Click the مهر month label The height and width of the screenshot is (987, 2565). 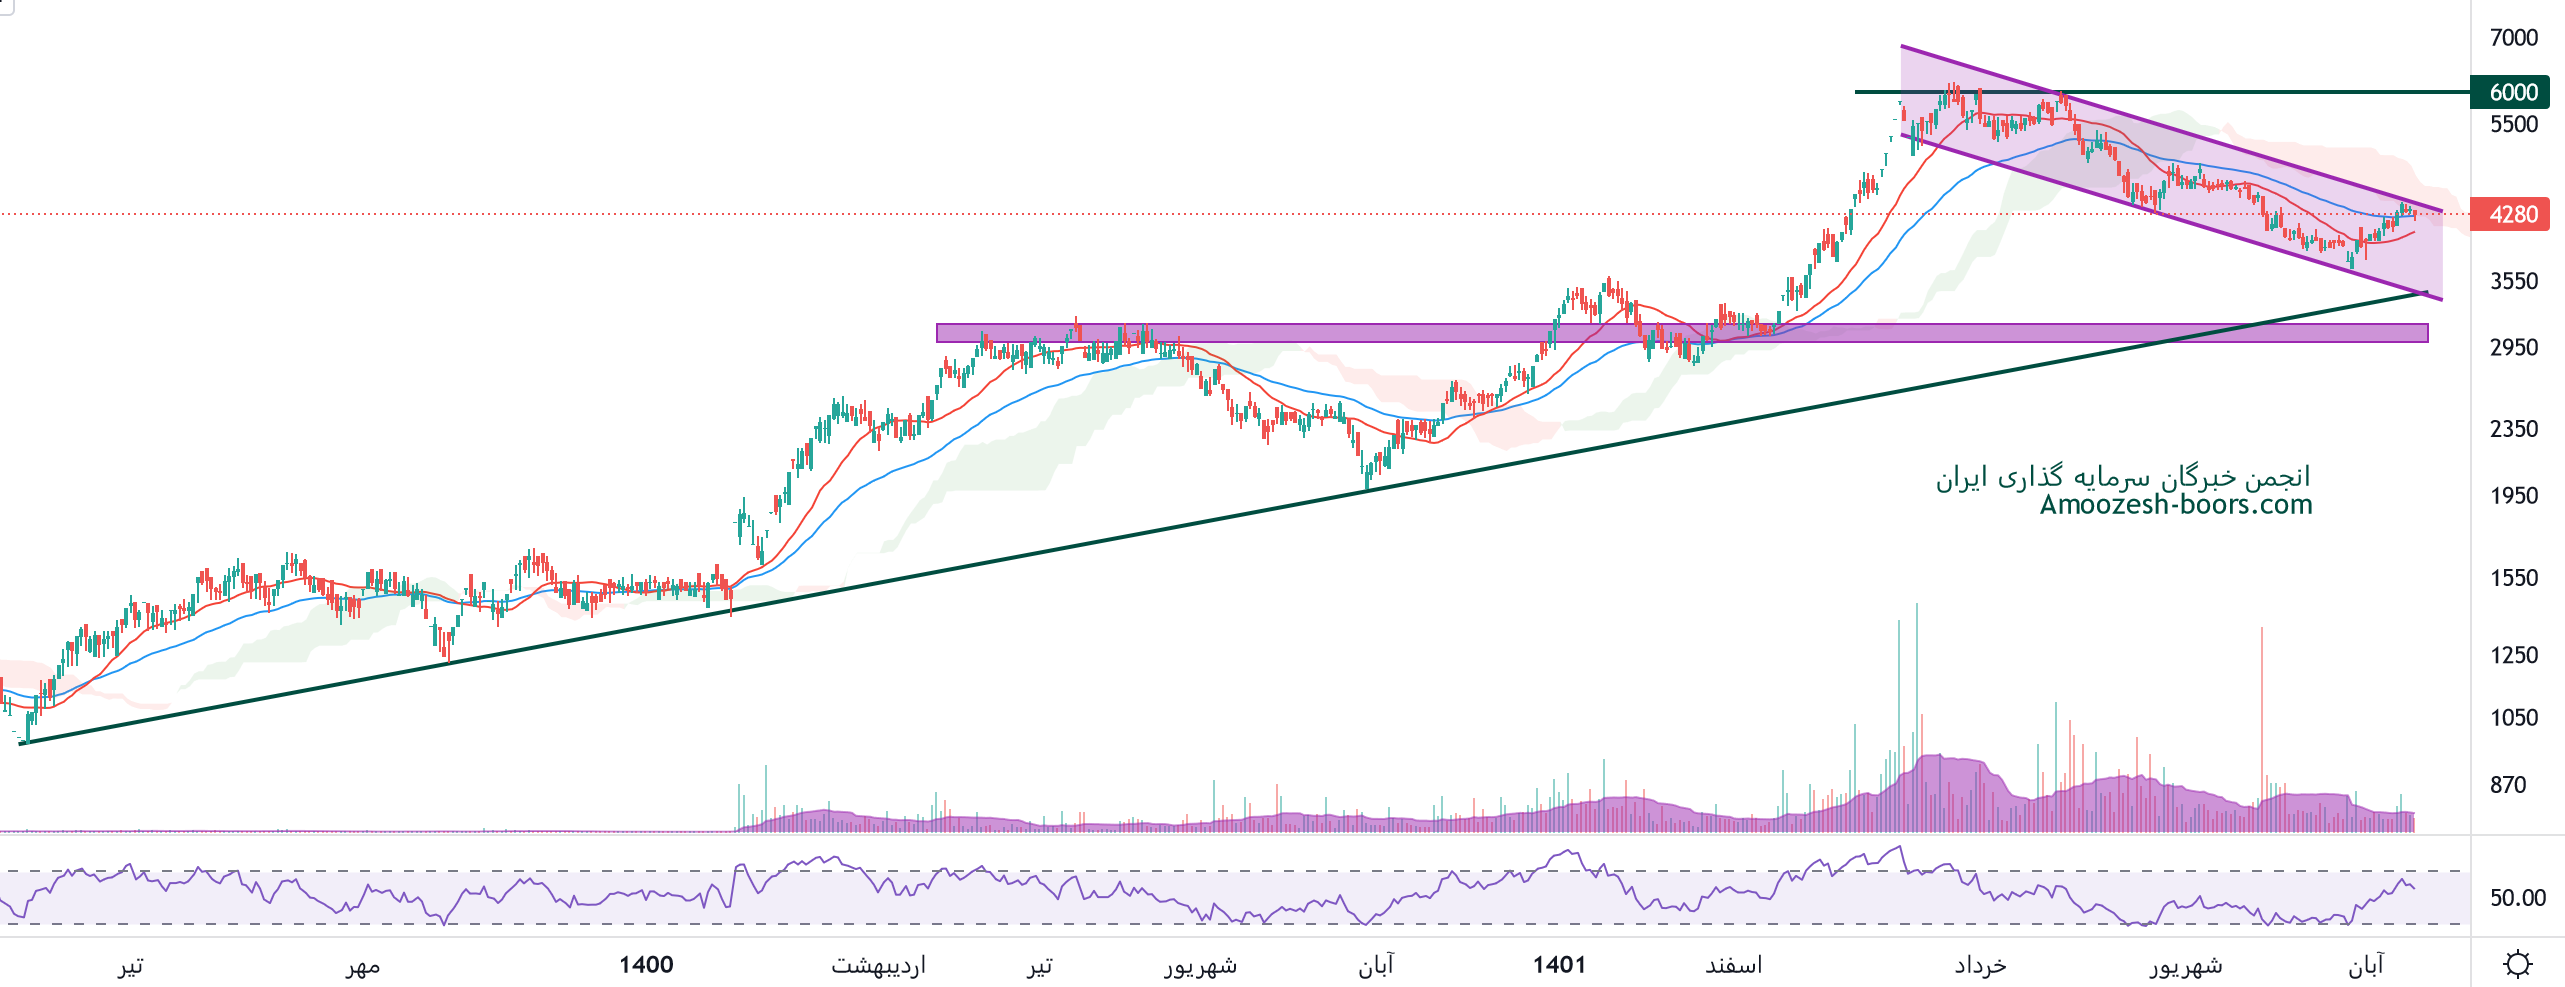click(362, 965)
